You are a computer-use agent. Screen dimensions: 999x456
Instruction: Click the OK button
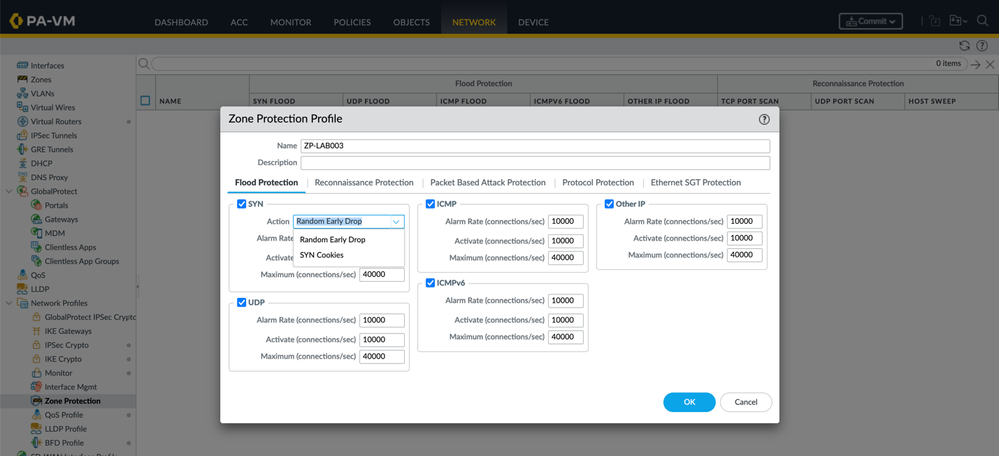pos(689,402)
